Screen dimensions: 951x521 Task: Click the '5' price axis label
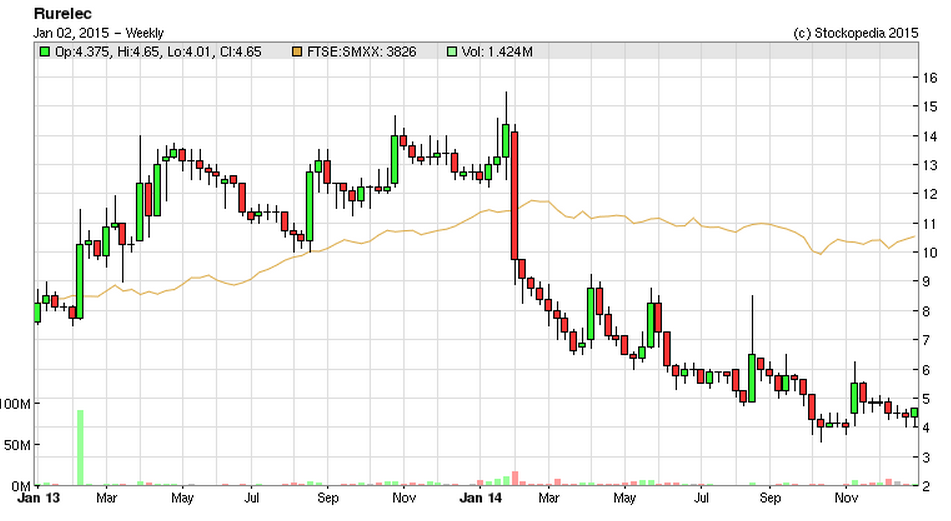[926, 399]
